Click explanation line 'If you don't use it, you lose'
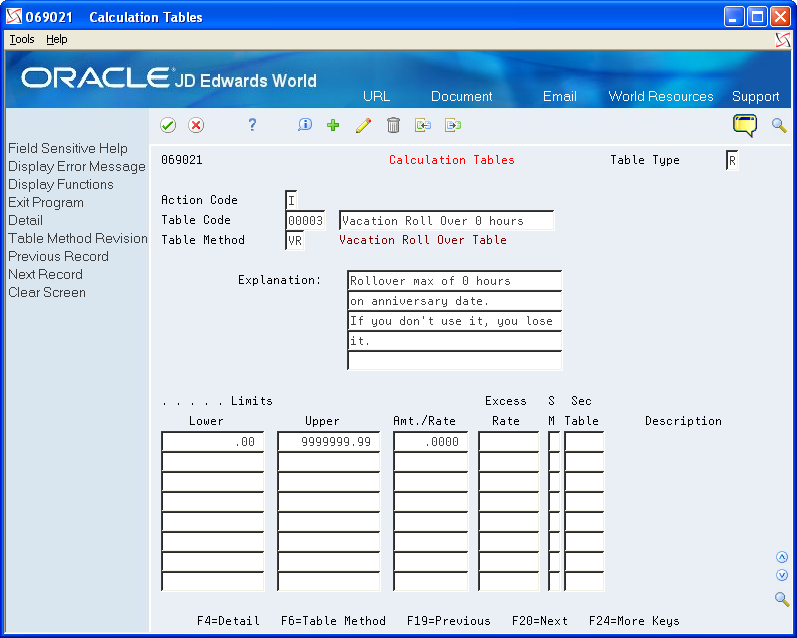Image resolution: width=797 pixels, height=638 pixels. tap(454, 321)
